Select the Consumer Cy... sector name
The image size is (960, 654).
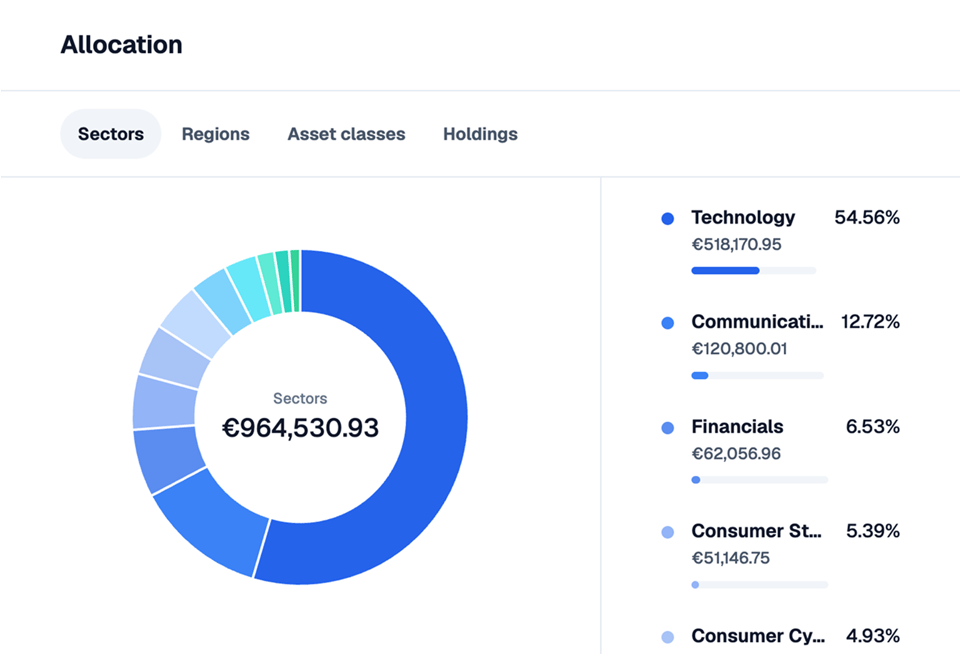click(x=758, y=636)
